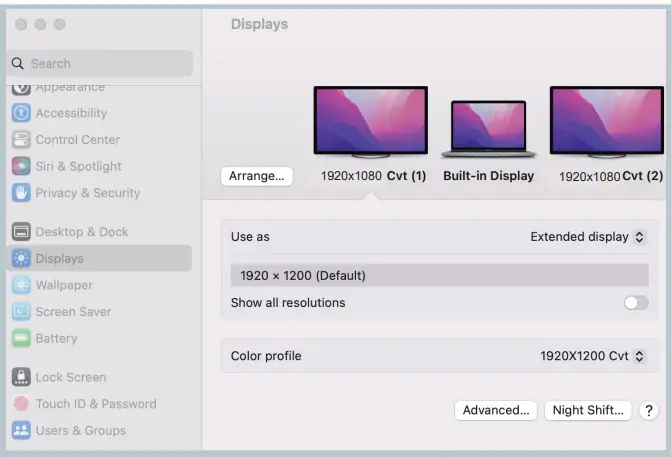Open the Lock Screen icon
The width and height of the screenshot is (671, 457).
pos(20,377)
